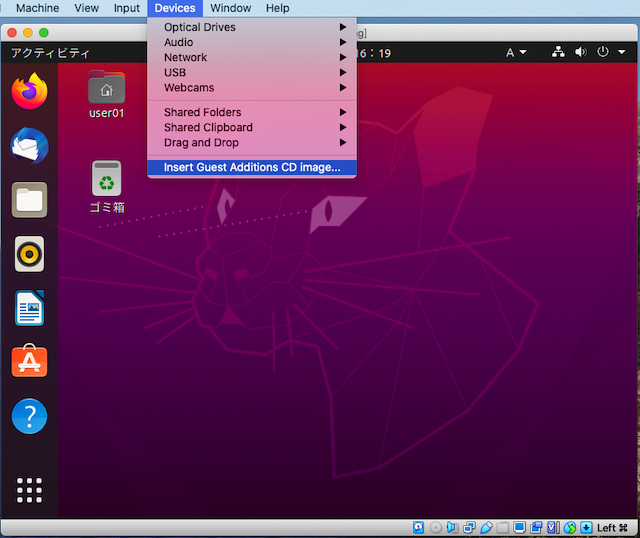Open the View menu
This screenshot has height=538, width=640.
[87, 8]
